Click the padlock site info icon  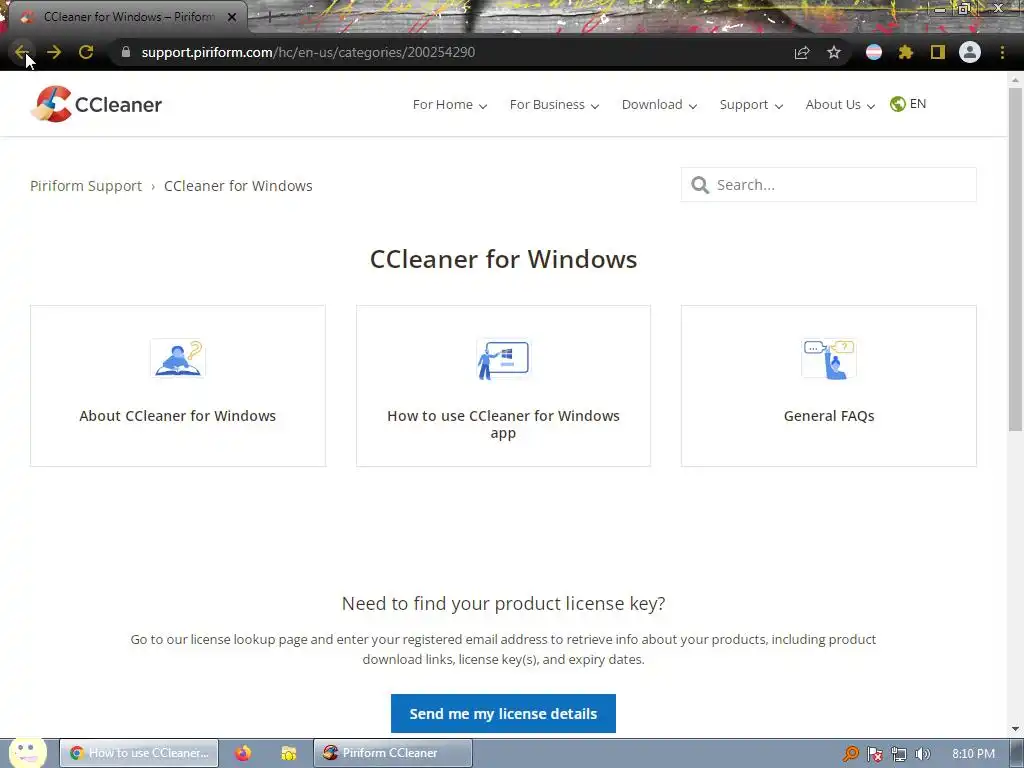tap(126, 52)
